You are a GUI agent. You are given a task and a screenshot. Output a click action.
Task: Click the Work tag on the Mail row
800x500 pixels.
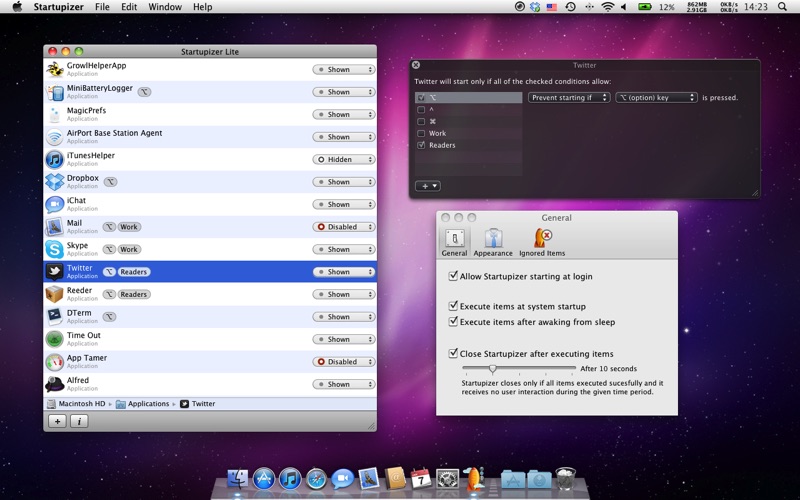tap(129, 227)
